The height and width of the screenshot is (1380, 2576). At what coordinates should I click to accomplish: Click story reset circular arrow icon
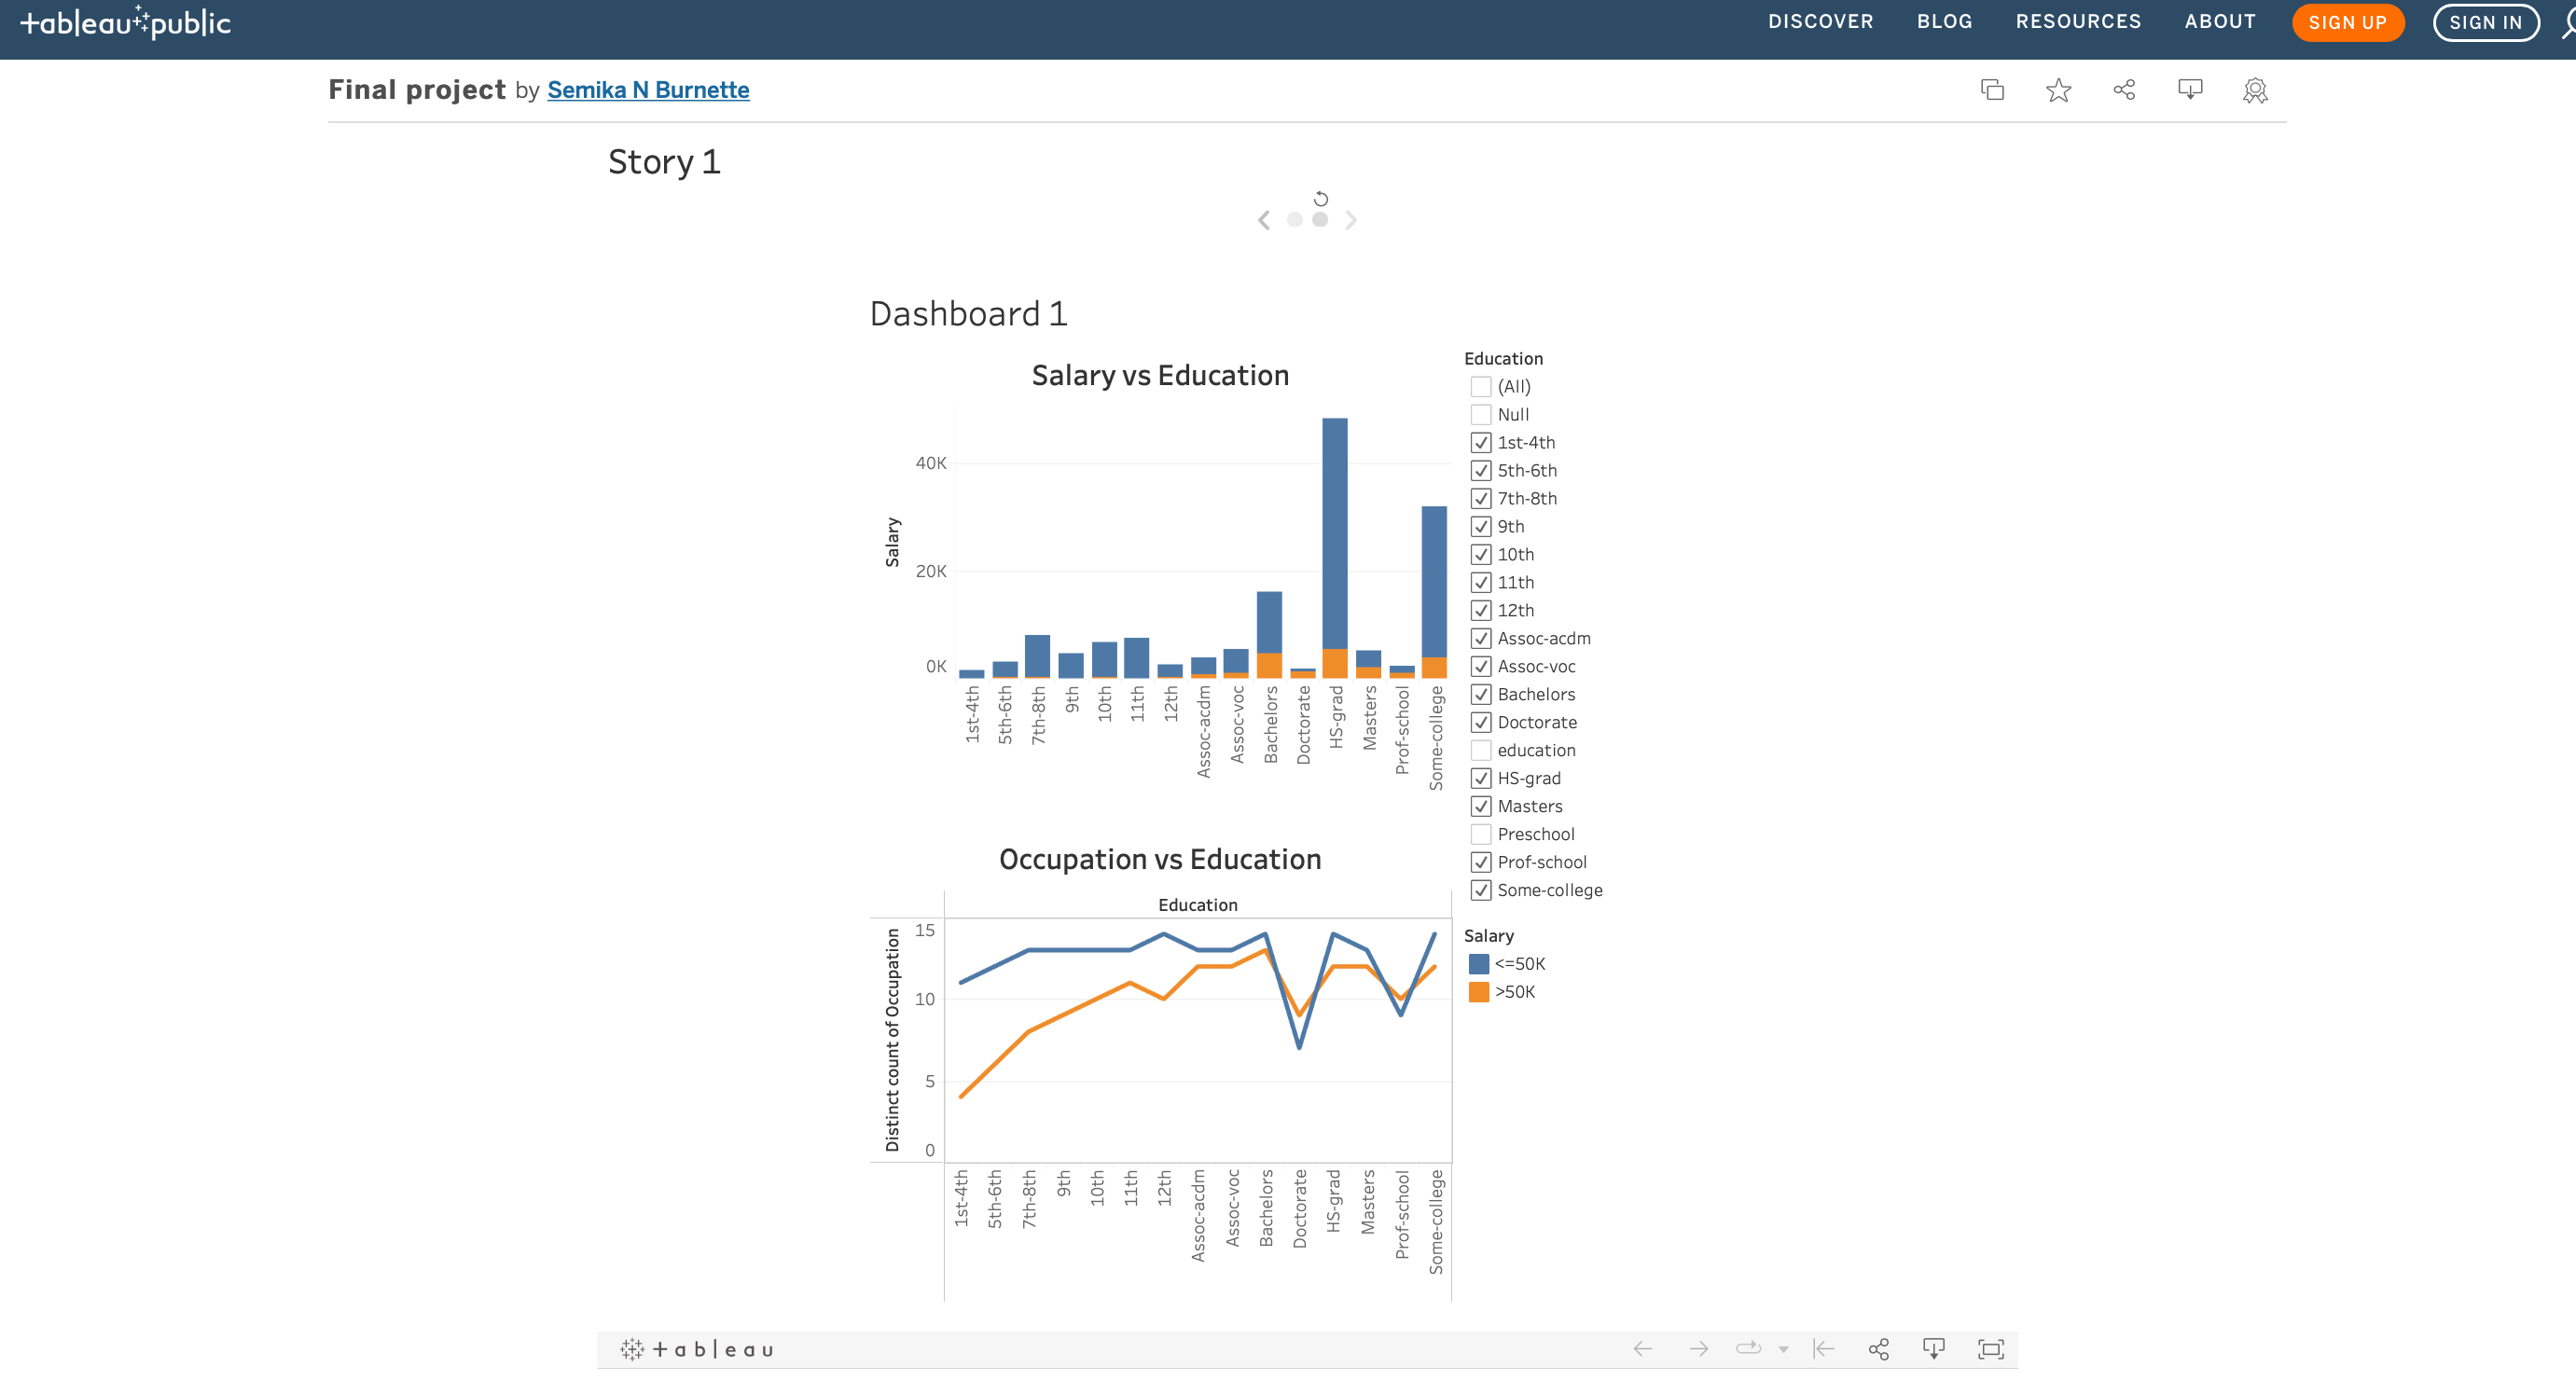[x=1321, y=198]
